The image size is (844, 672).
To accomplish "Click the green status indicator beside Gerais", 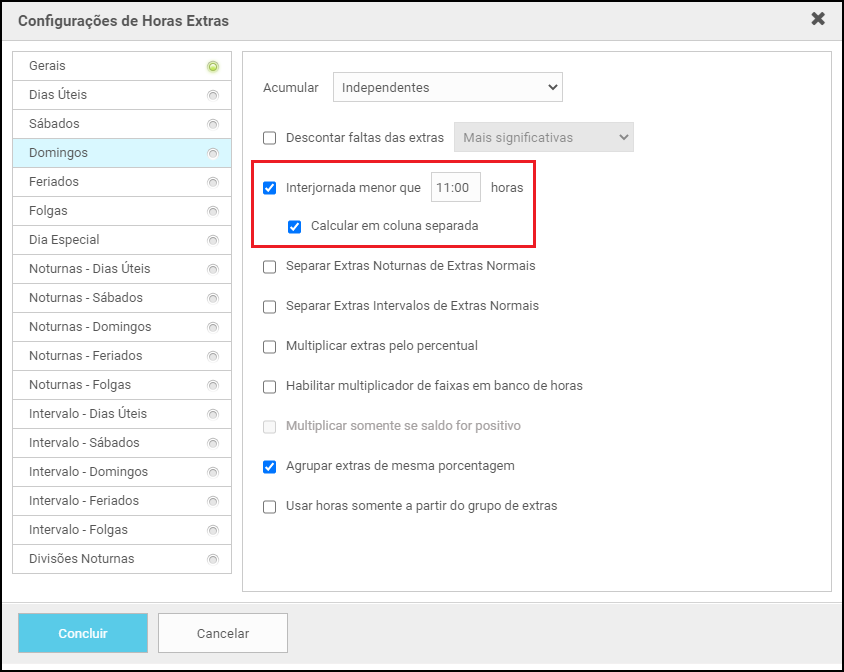I will (212, 67).
